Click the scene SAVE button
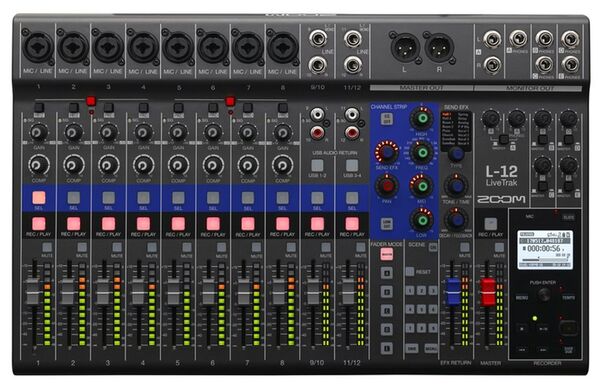The image size is (600, 387). pyautogui.click(x=412, y=348)
